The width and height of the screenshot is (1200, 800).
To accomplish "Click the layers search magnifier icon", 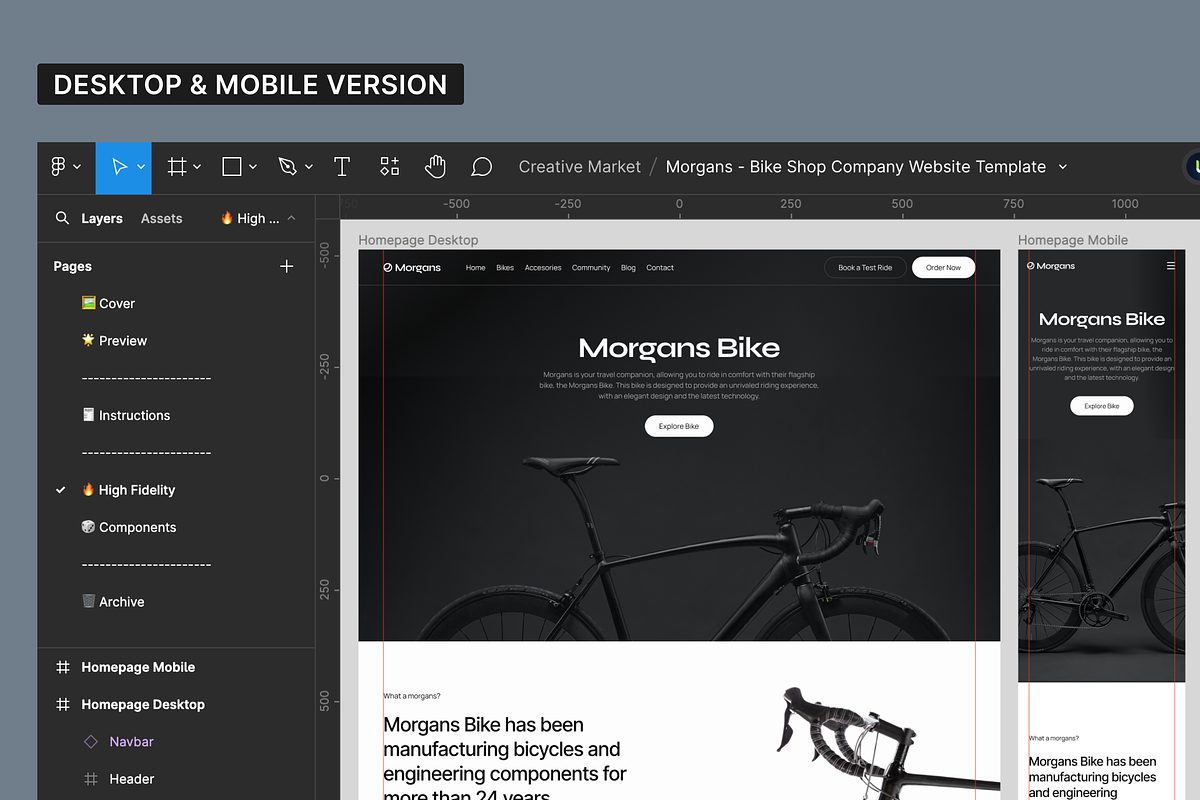I will coord(62,218).
